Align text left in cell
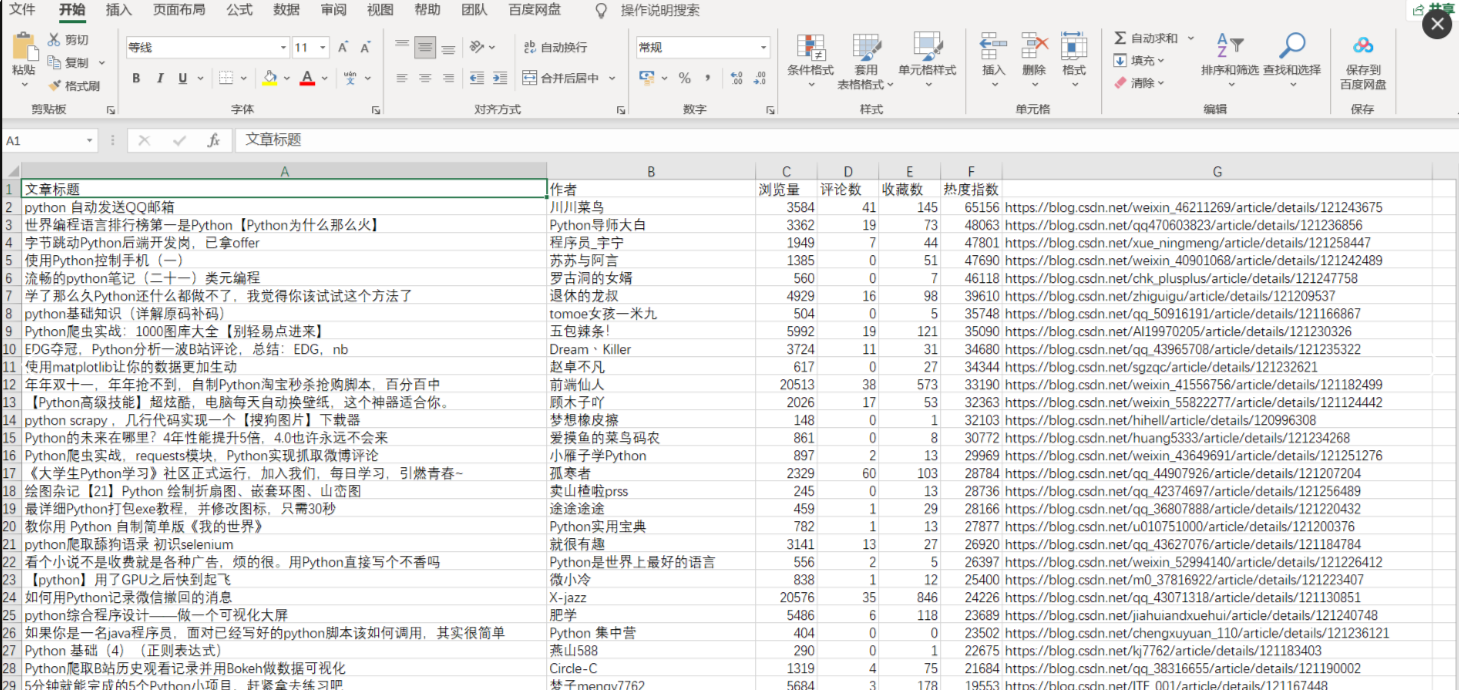Viewport: 1459px width, 690px height. [x=402, y=78]
